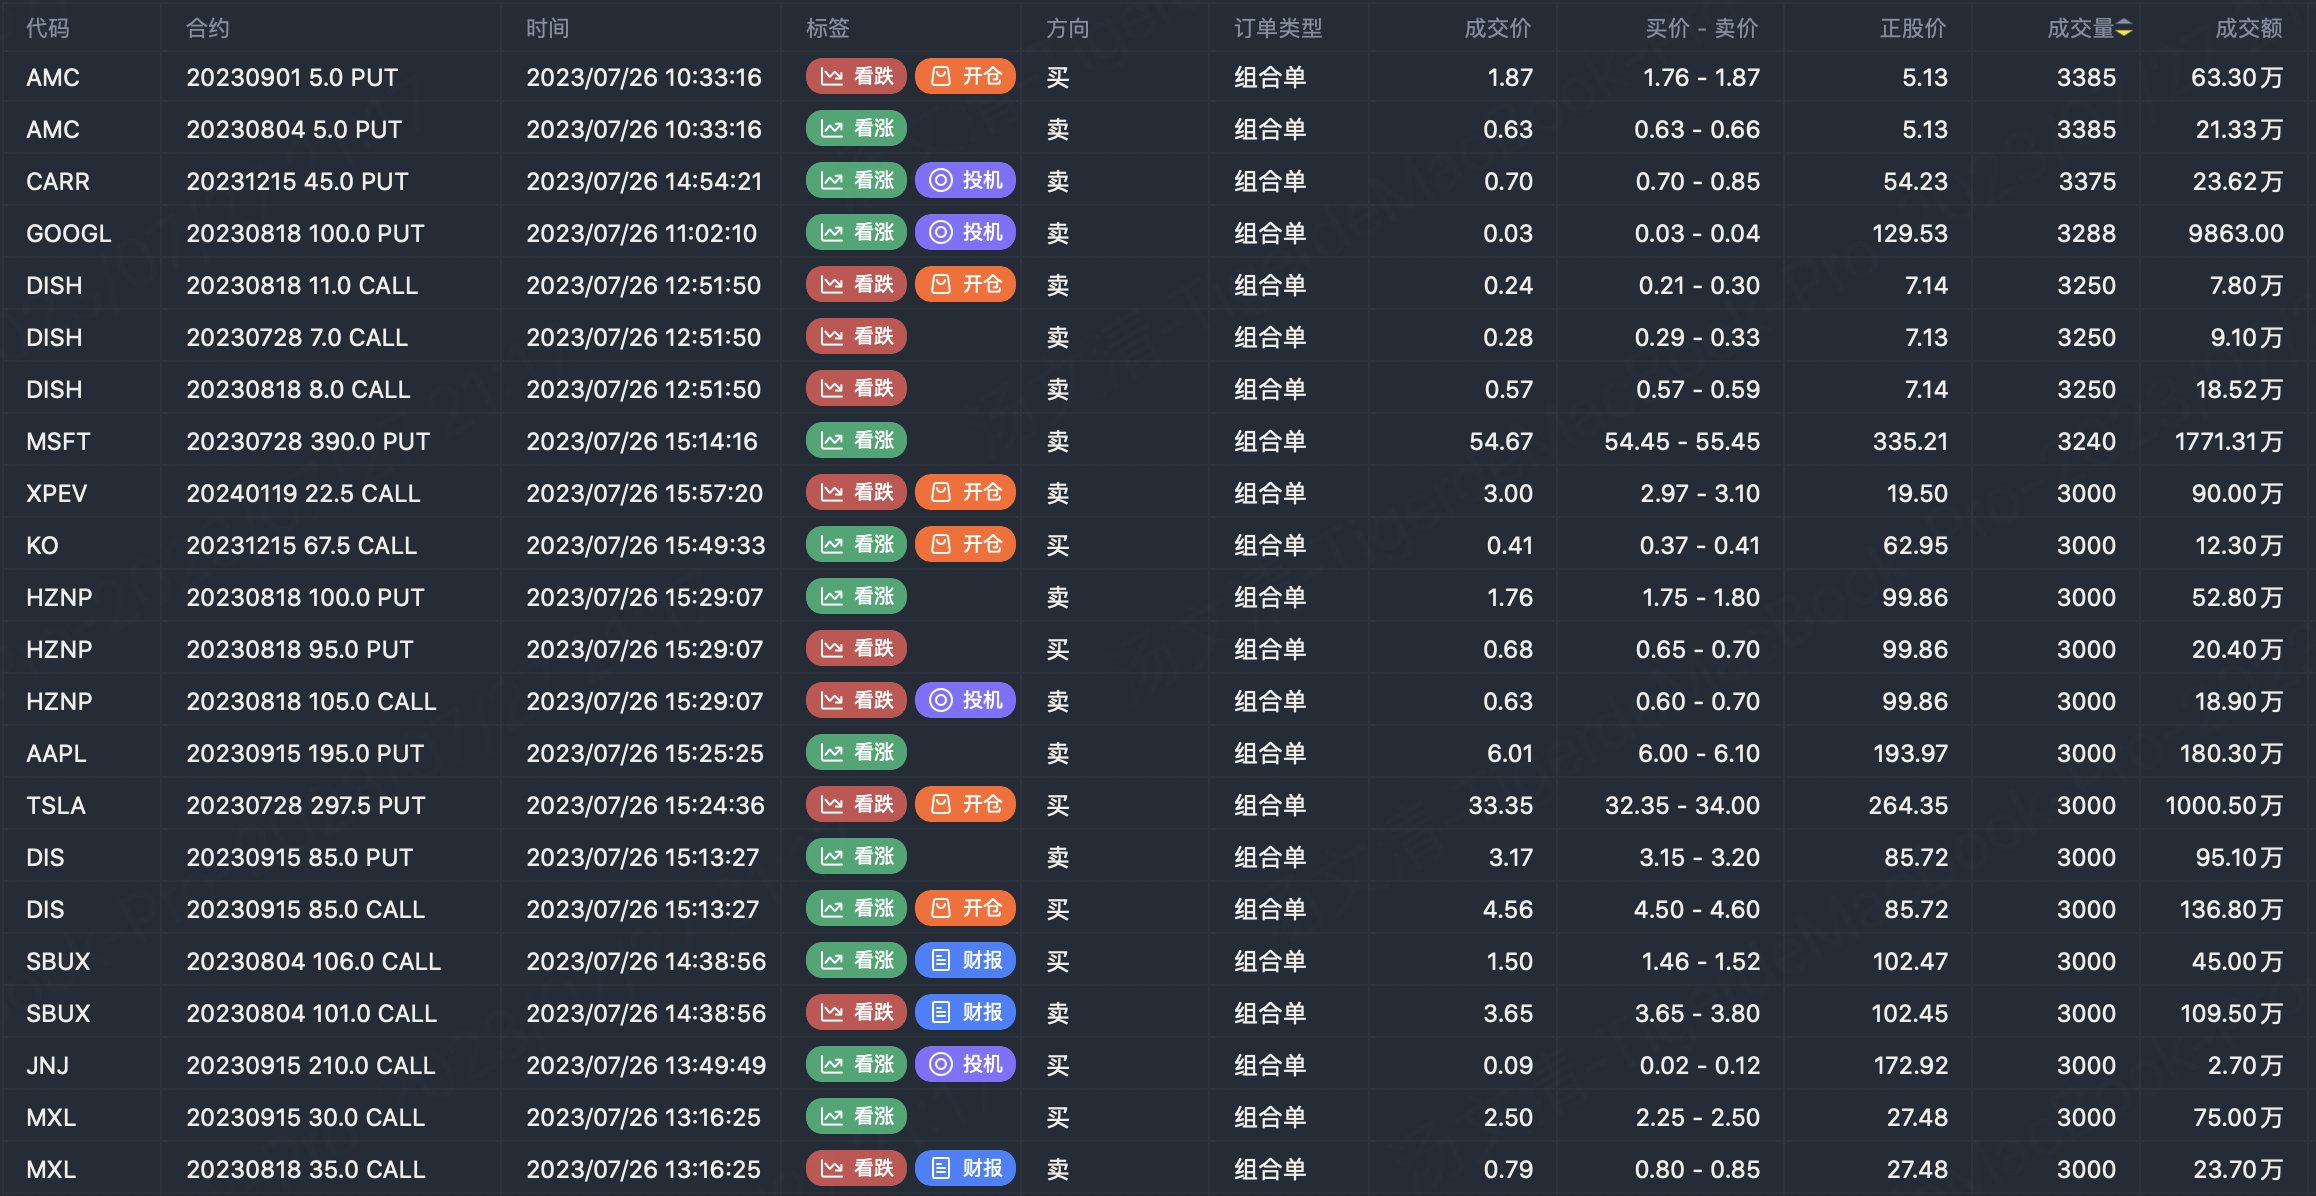Screen dimensions: 2316x1196
Task: Click contract 20230728 297.5 PUT
Action: pyautogui.click(x=306, y=805)
